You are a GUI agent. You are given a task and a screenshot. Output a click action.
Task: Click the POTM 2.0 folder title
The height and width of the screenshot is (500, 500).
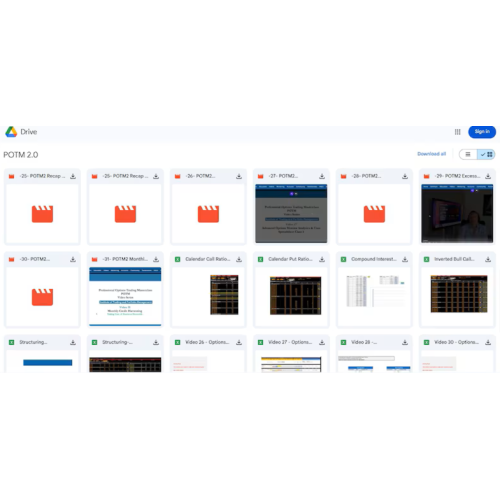click(x=21, y=155)
